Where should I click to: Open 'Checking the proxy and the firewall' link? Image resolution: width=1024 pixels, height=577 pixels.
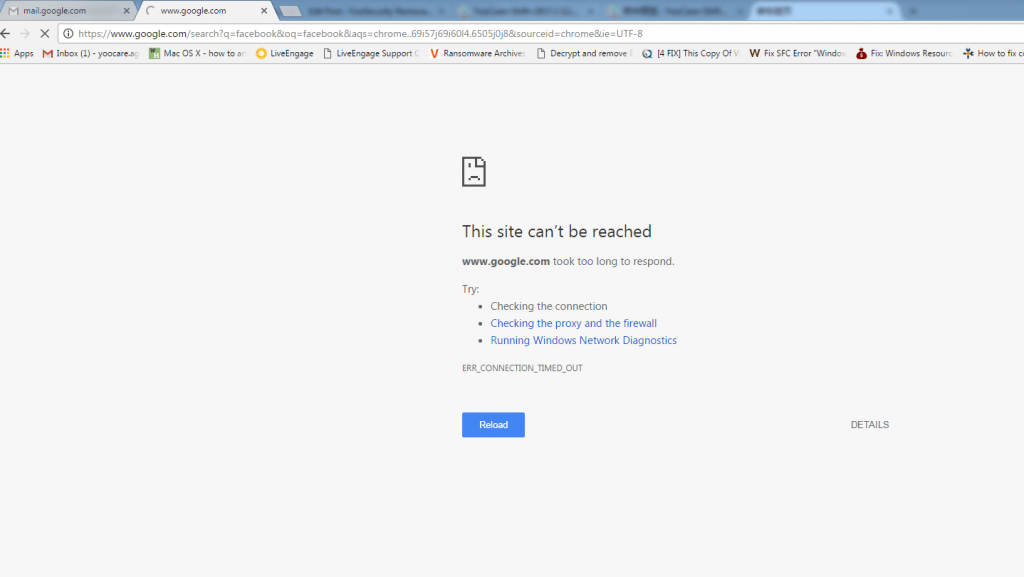tap(573, 323)
